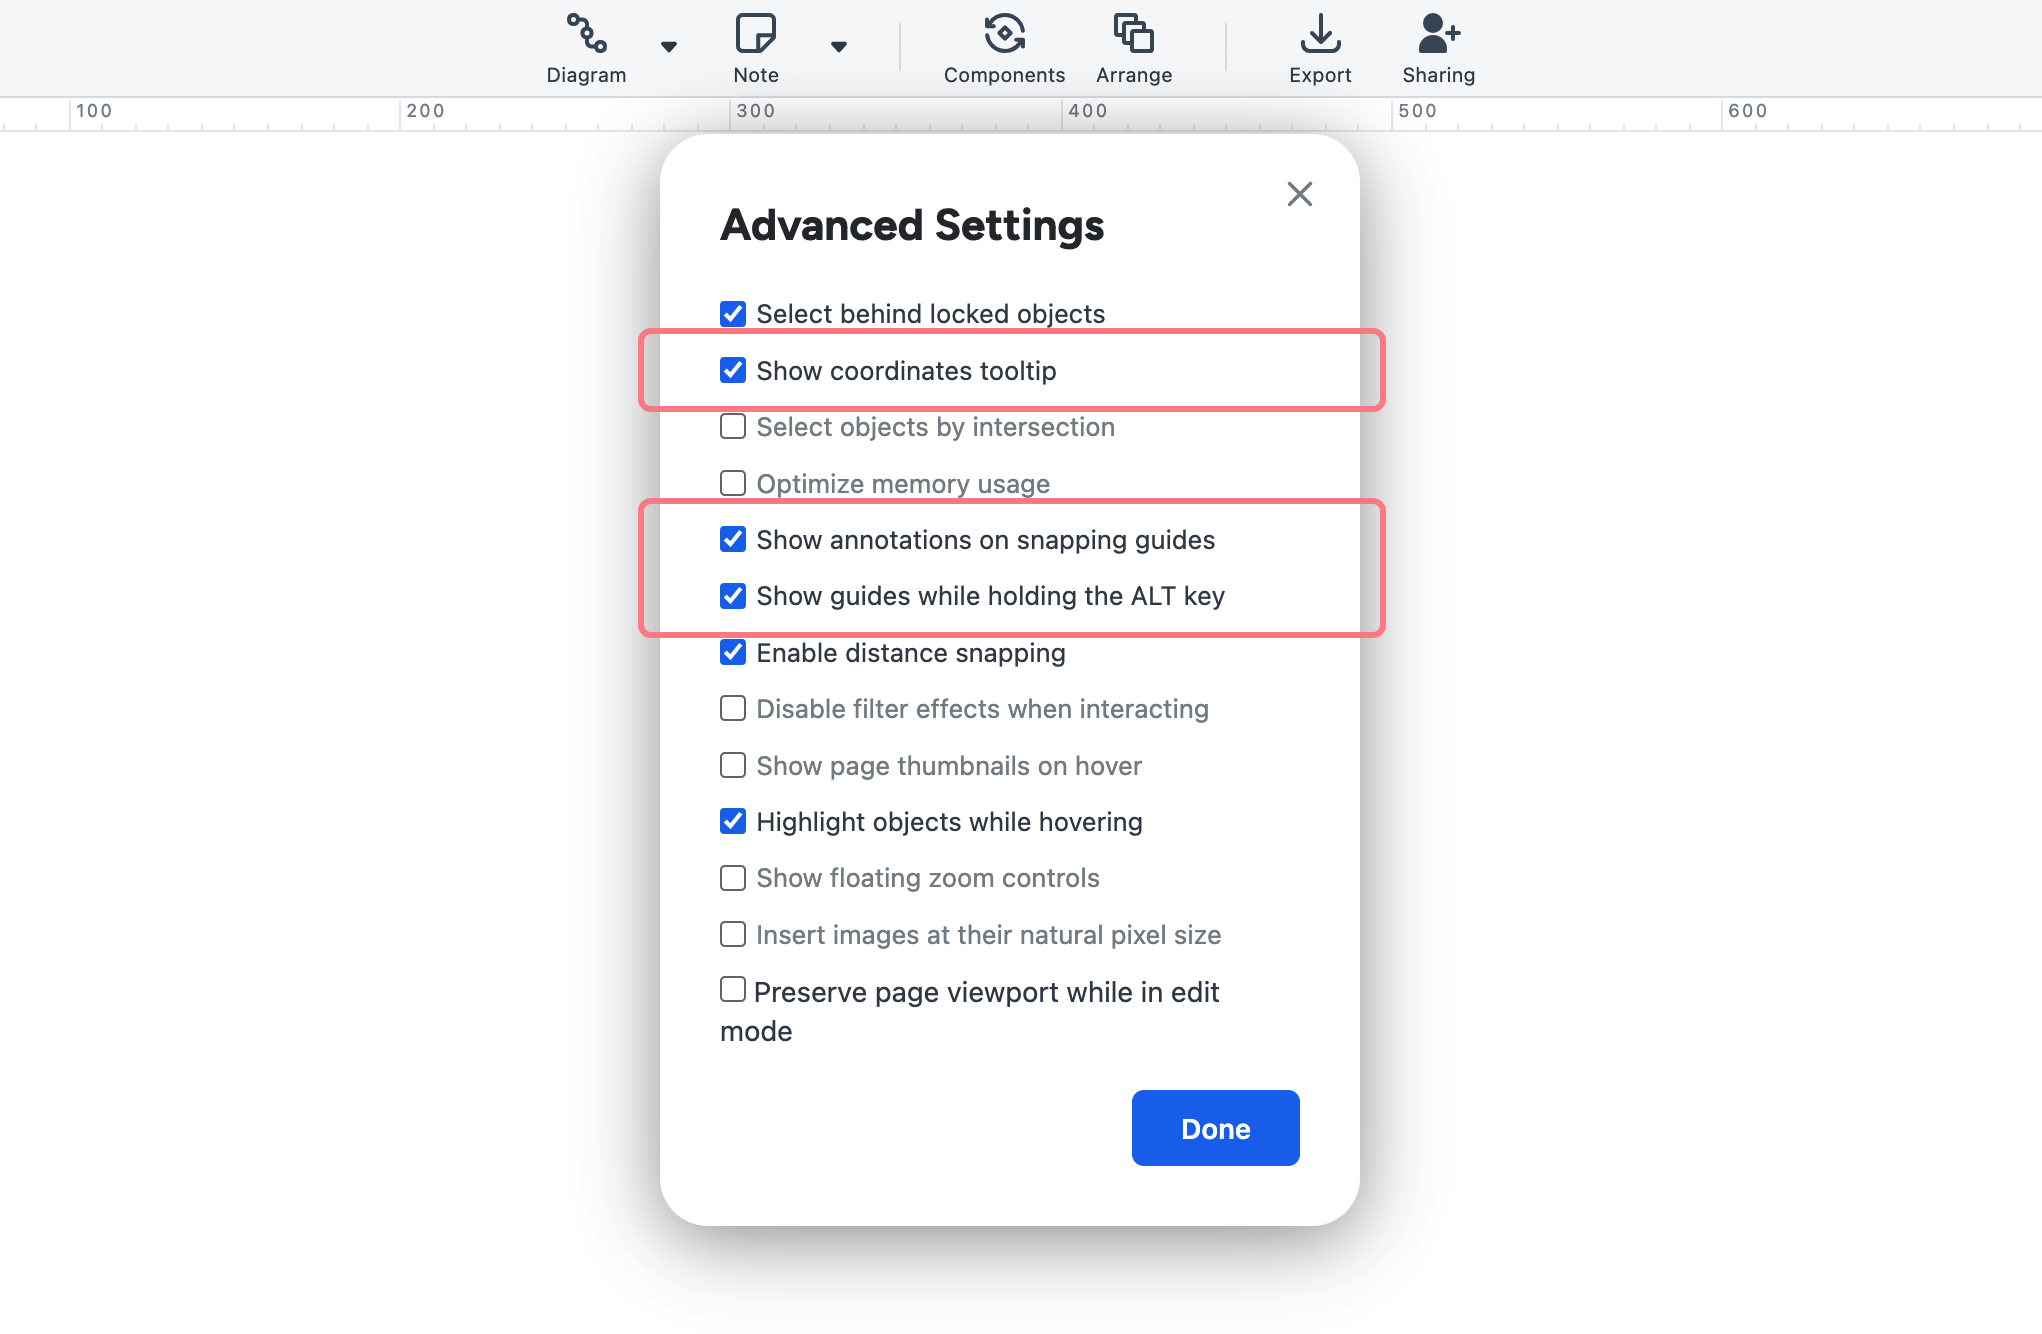Close the Advanced Settings dialog

pyautogui.click(x=1299, y=194)
